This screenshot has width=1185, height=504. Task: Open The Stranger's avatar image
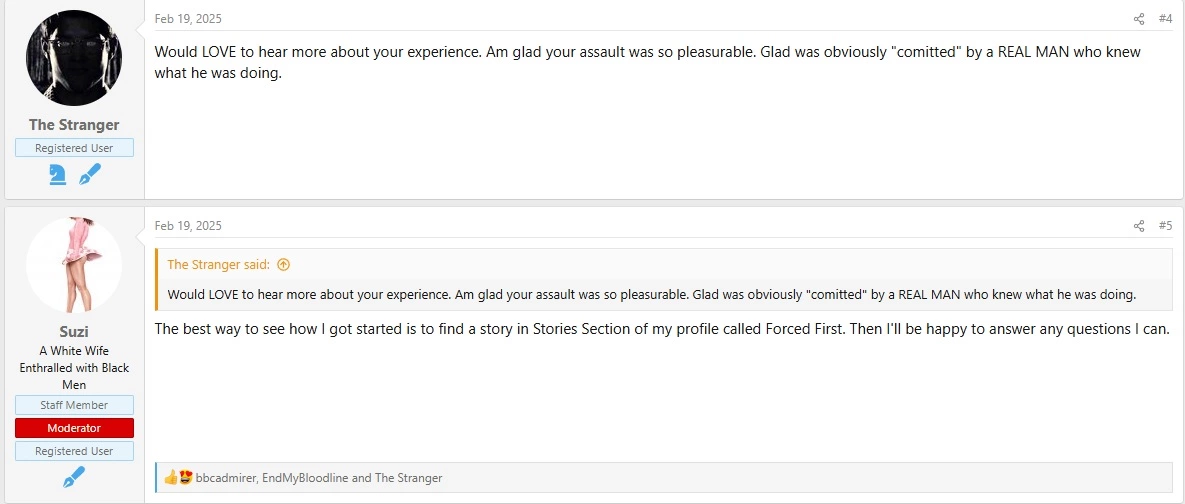pos(74,58)
